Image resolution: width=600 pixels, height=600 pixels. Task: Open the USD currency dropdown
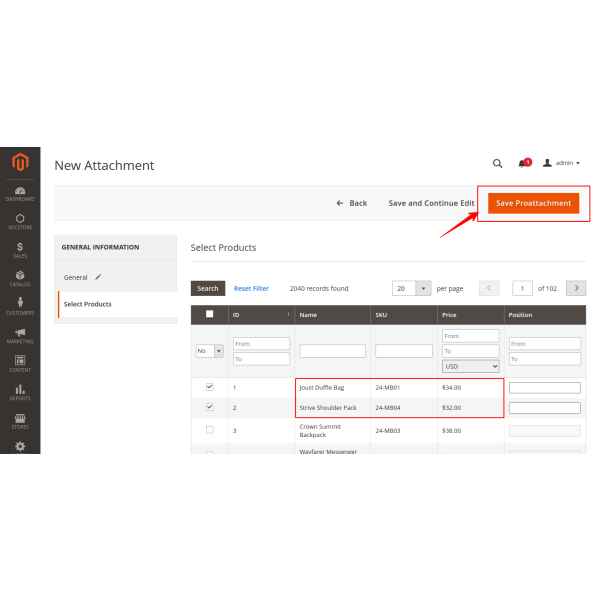pos(470,366)
